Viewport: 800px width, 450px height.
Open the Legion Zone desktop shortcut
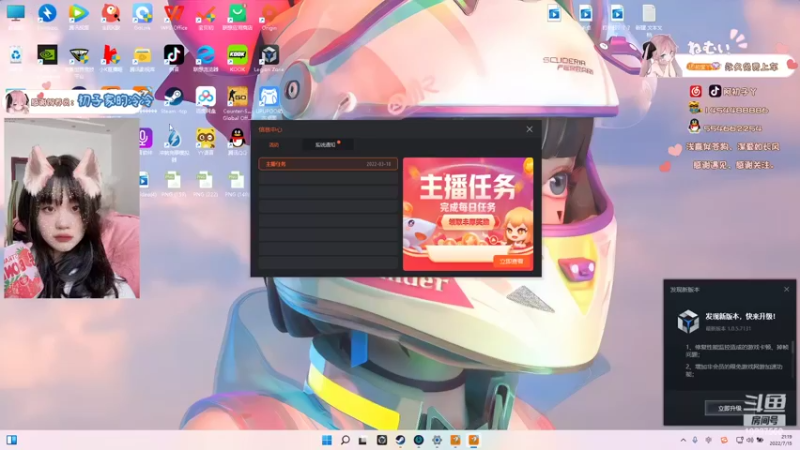tap(269, 55)
